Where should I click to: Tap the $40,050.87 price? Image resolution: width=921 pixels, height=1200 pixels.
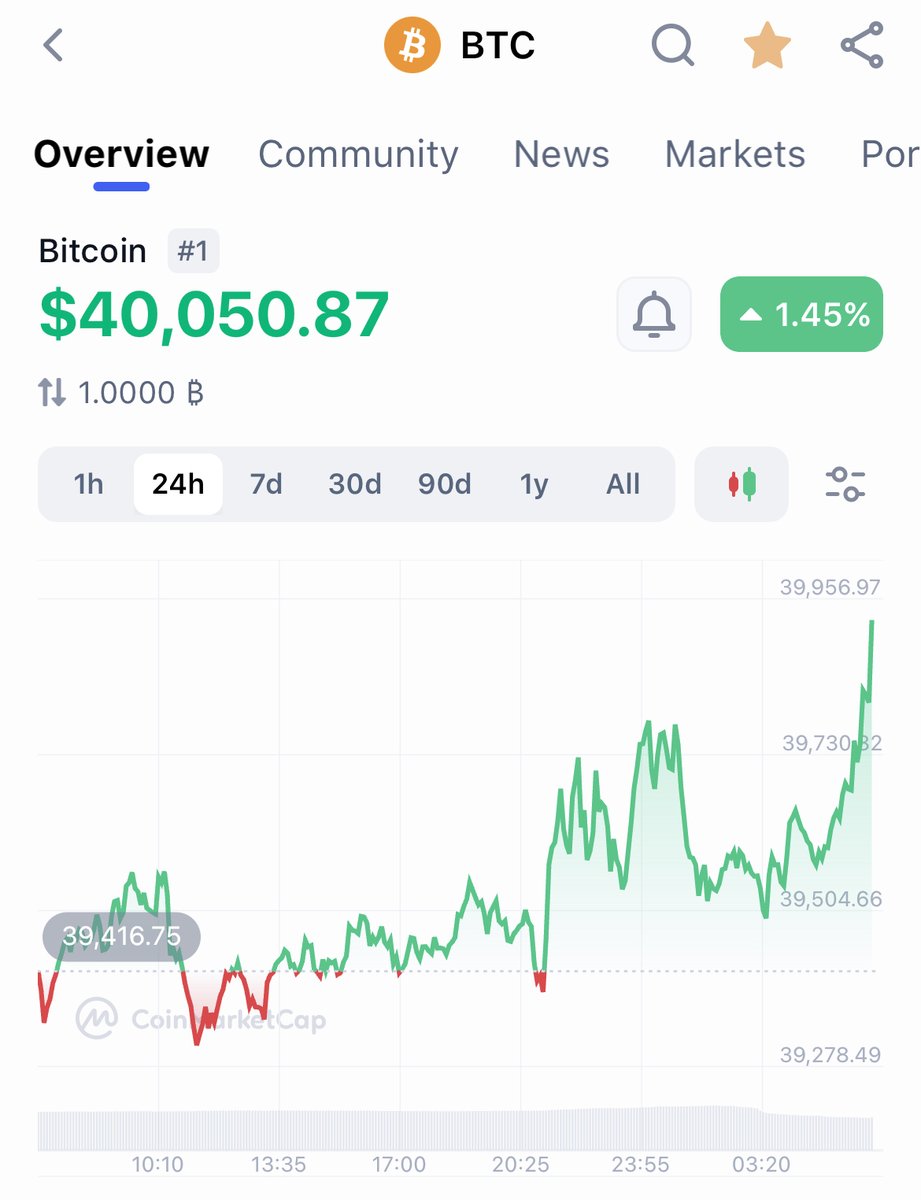(x=214, y=314)
